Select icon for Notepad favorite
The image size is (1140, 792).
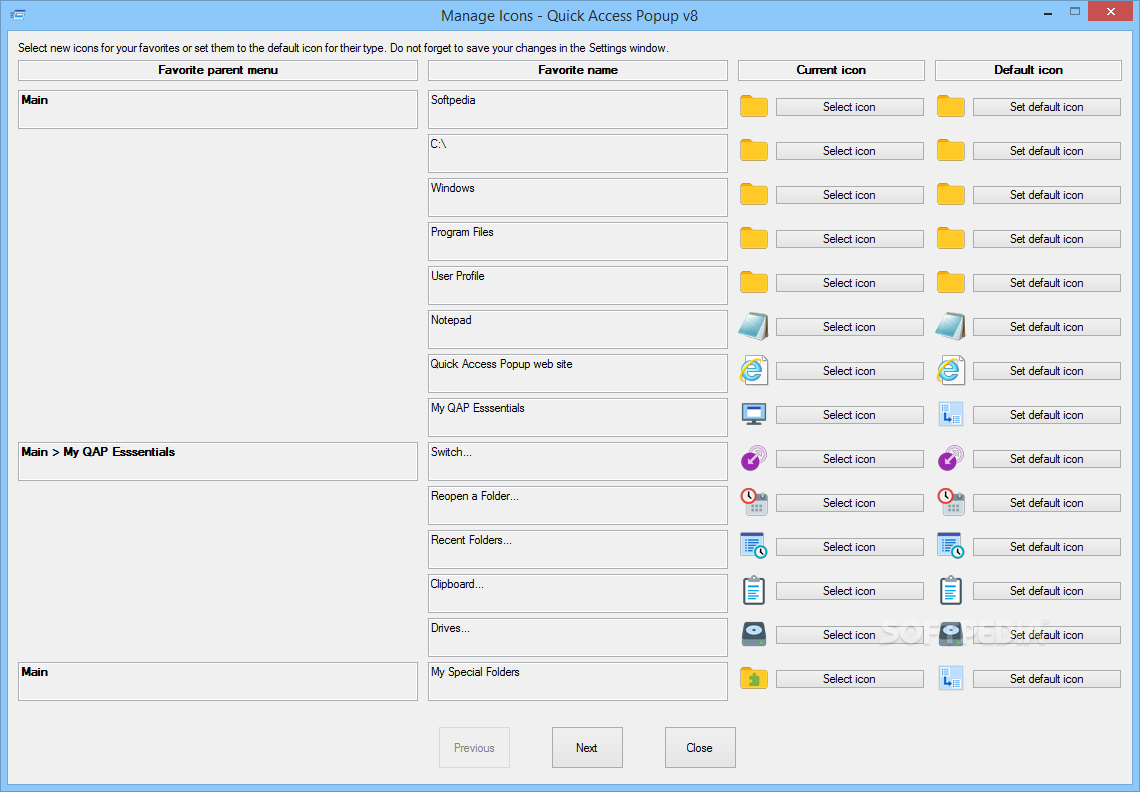tap(849, 327)
